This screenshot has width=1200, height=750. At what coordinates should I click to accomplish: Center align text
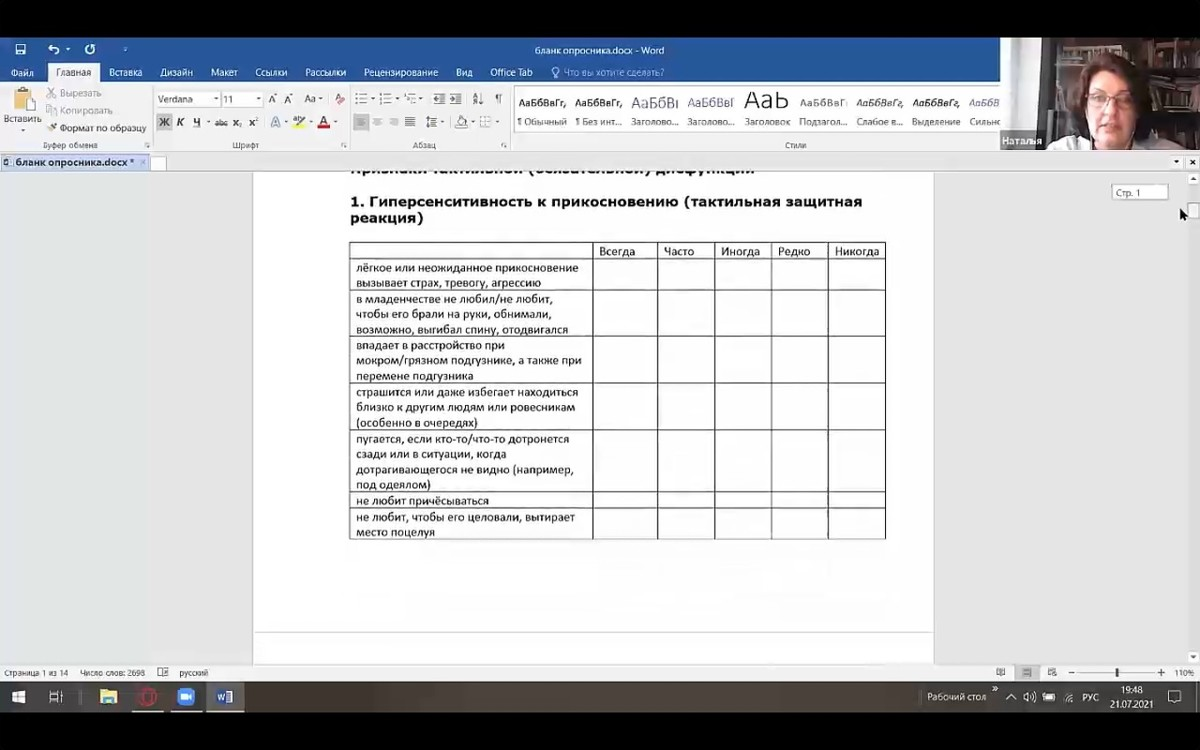tap(378, 122)
